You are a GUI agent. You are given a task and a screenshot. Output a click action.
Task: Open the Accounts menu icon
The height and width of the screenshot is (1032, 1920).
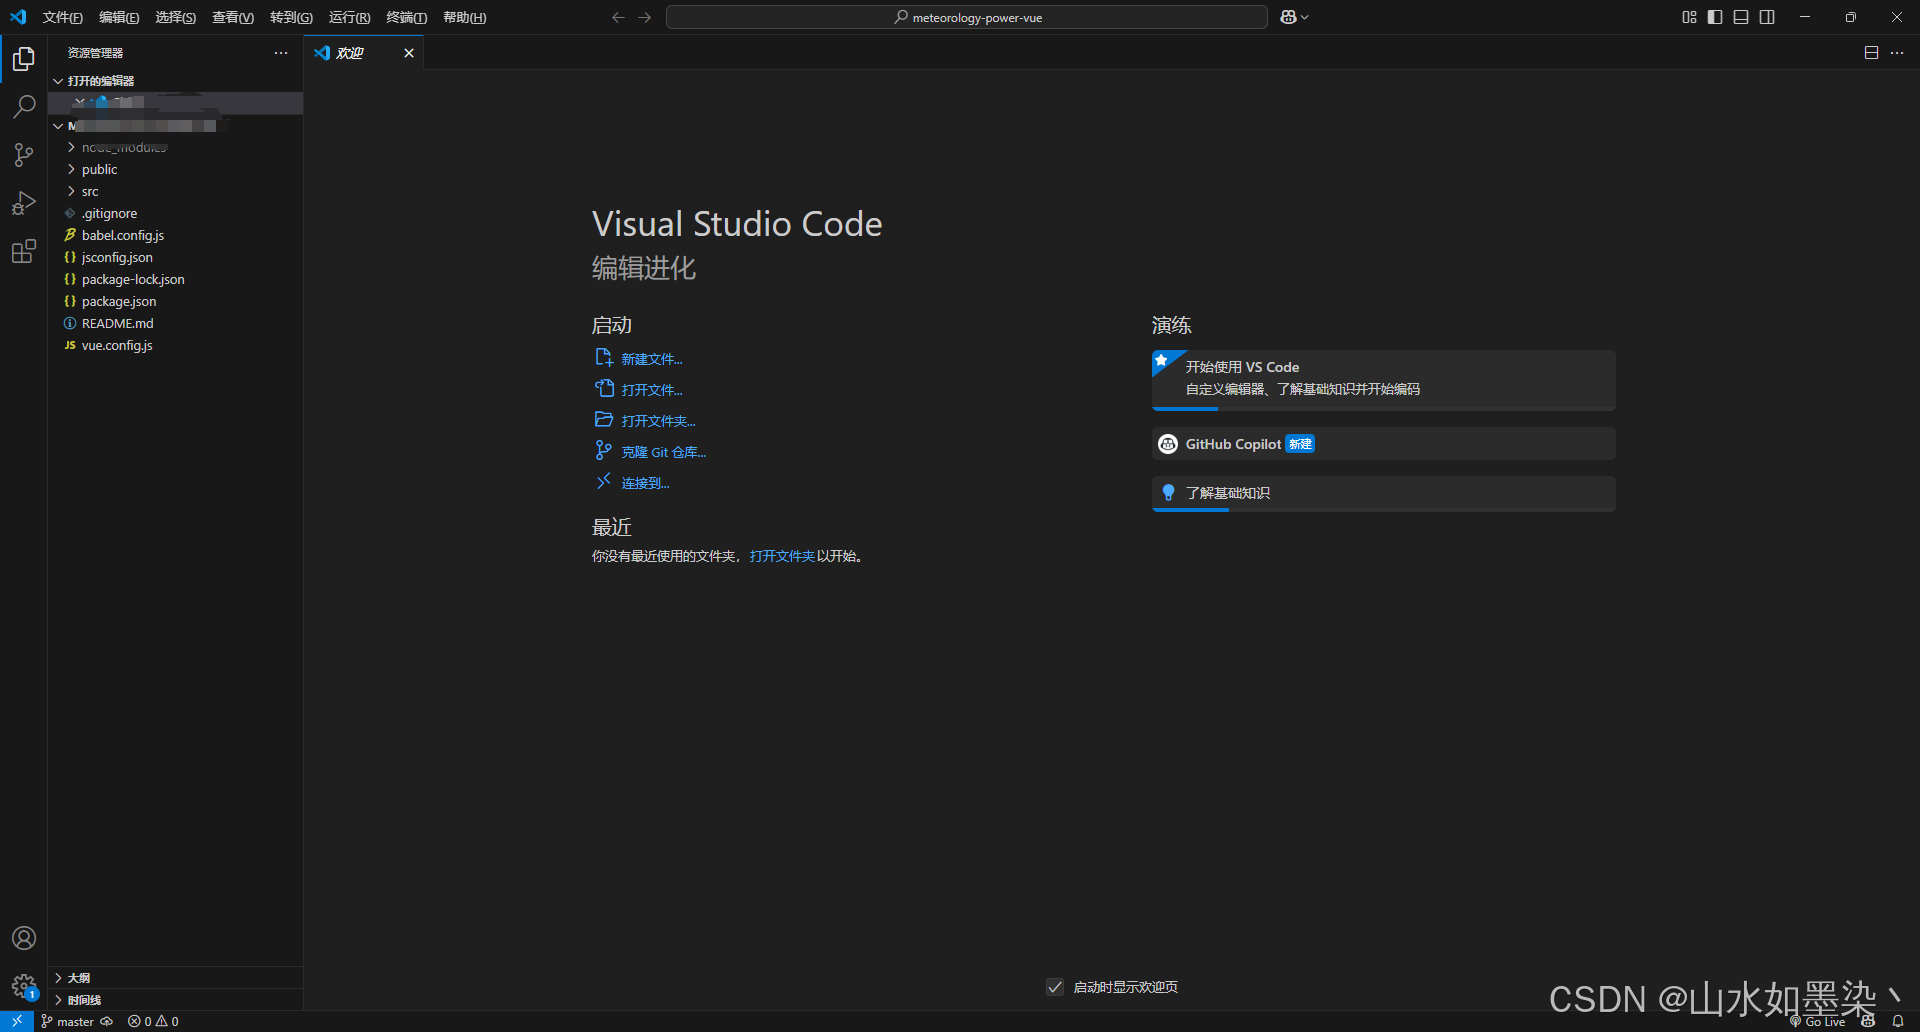pyautogui.click(x=24, y=938)
